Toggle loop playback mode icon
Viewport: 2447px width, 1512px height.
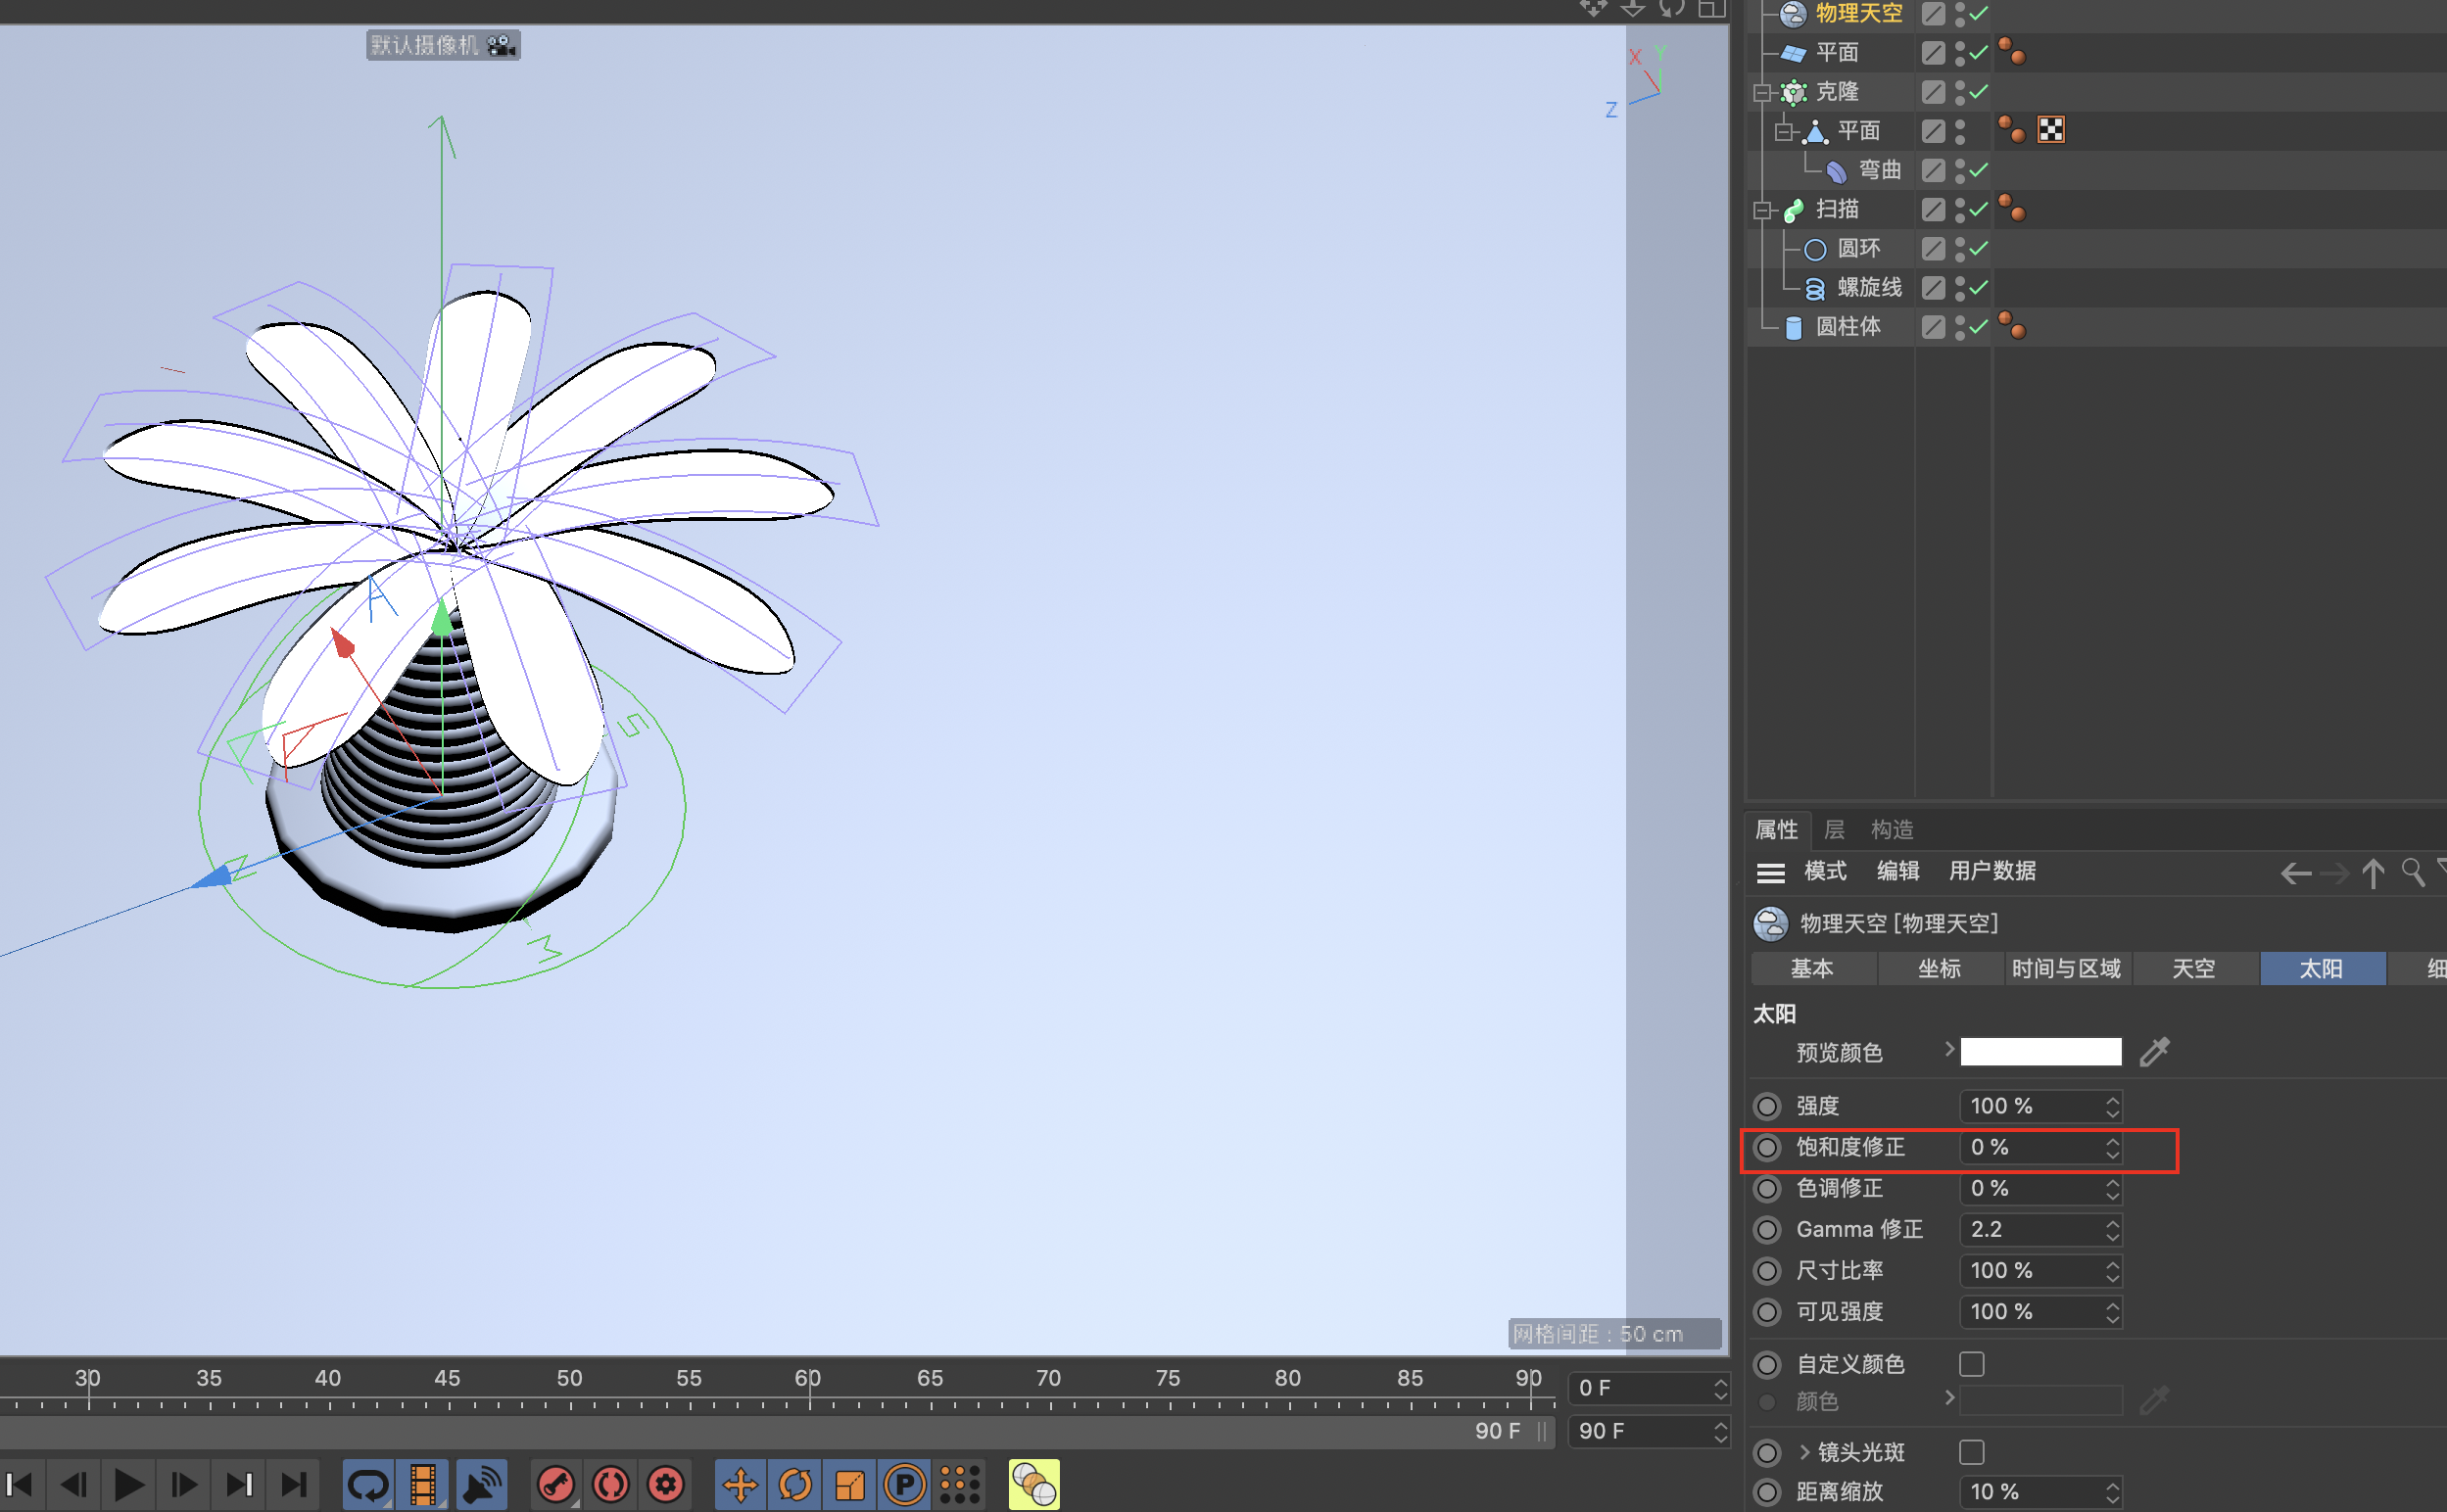367,1484
